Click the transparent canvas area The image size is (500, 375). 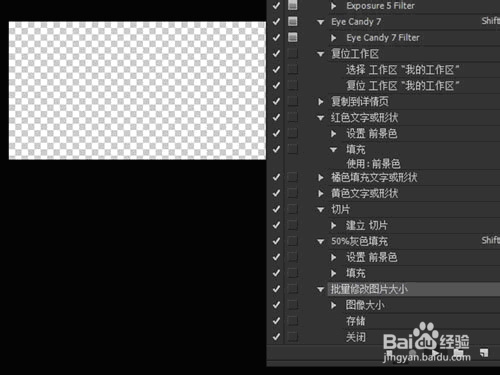pyautogui.click(x=137, y=91)
